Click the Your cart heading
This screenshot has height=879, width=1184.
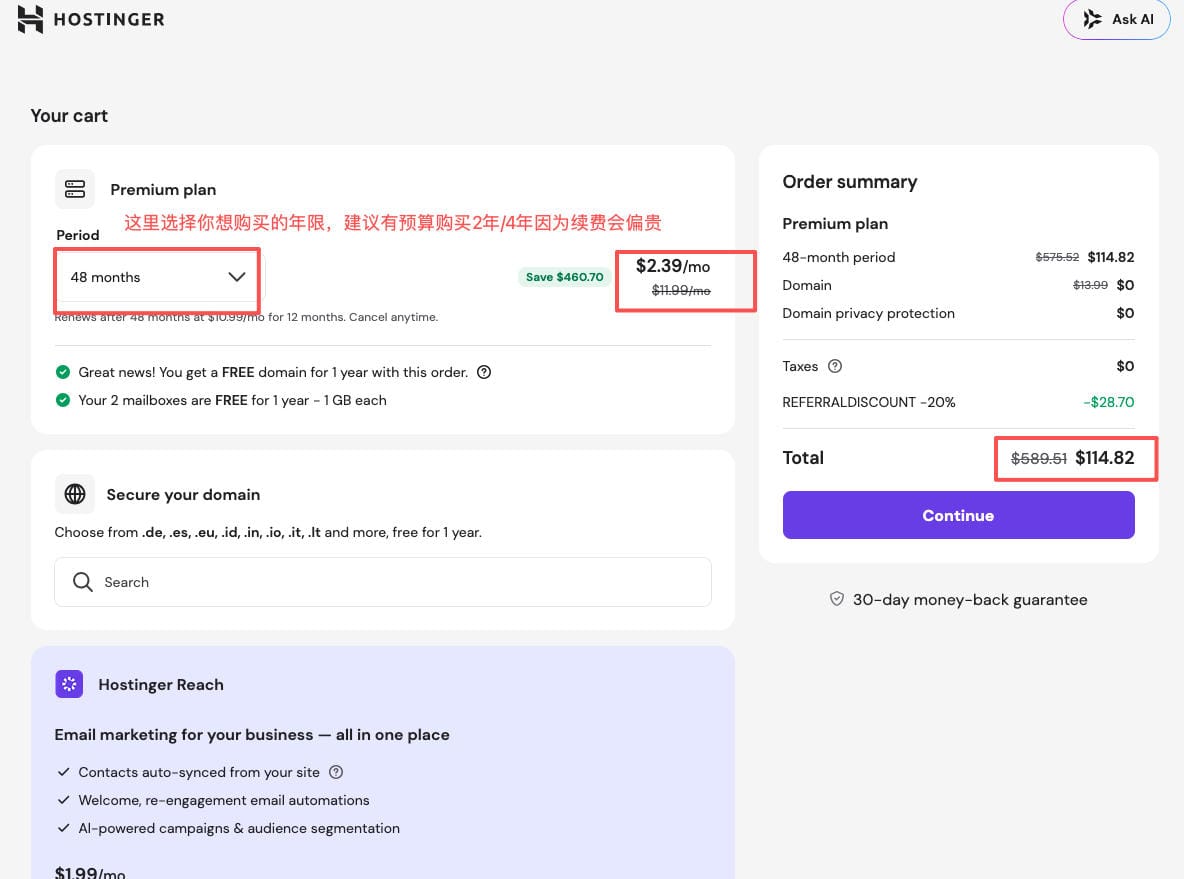69,116
